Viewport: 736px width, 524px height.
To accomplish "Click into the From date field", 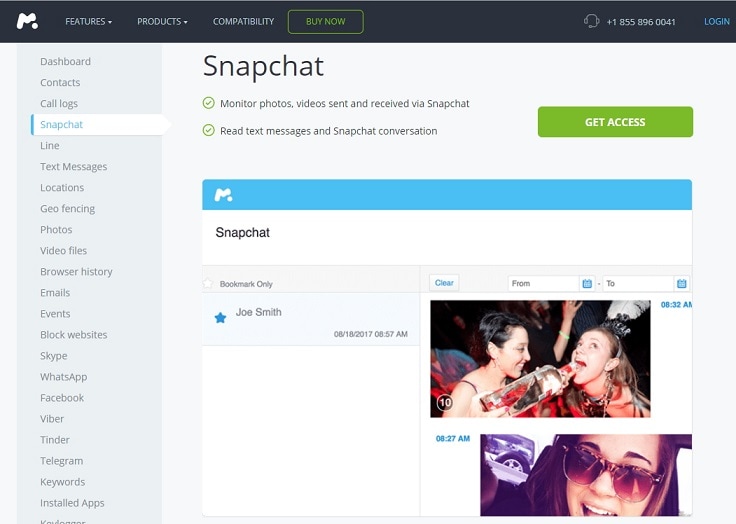I will (x=543, y=283).
